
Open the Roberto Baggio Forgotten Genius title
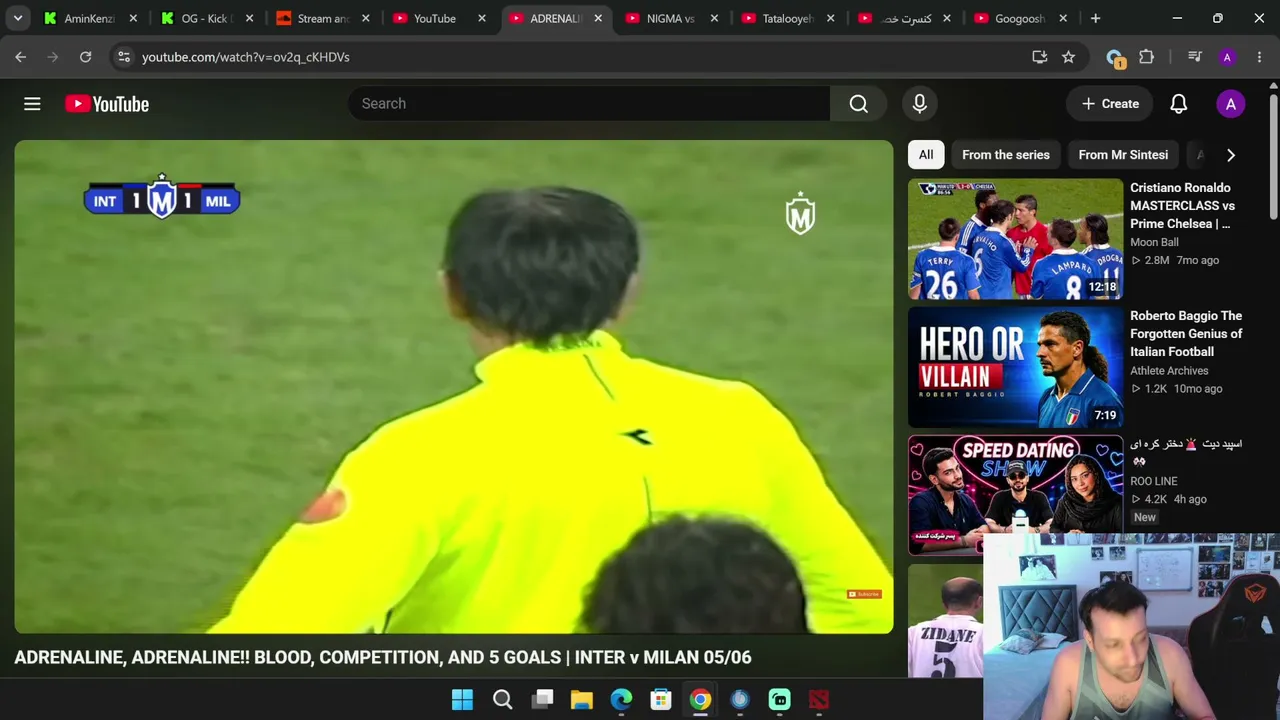click(1186, 334)
